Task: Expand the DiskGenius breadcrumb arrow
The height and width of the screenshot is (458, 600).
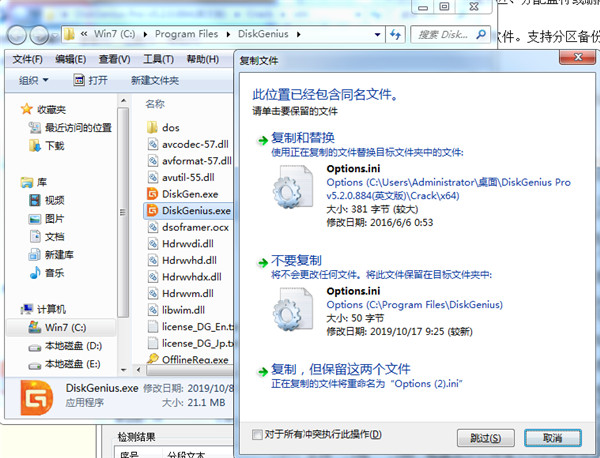Action: pos(298,34)
